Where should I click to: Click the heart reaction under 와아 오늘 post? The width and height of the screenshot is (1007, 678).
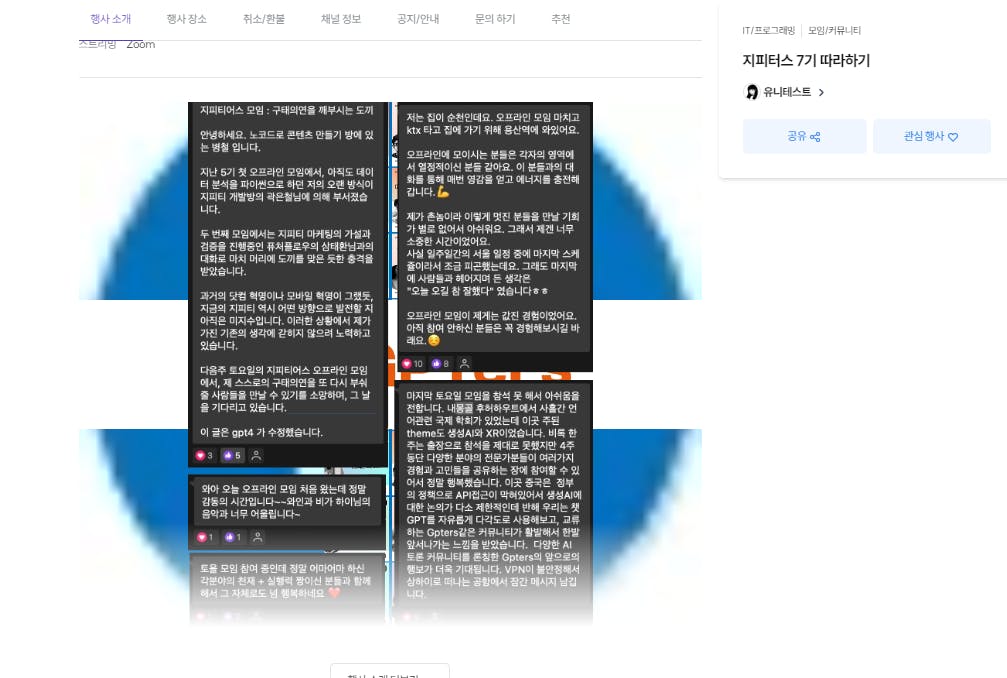[205, 537]
